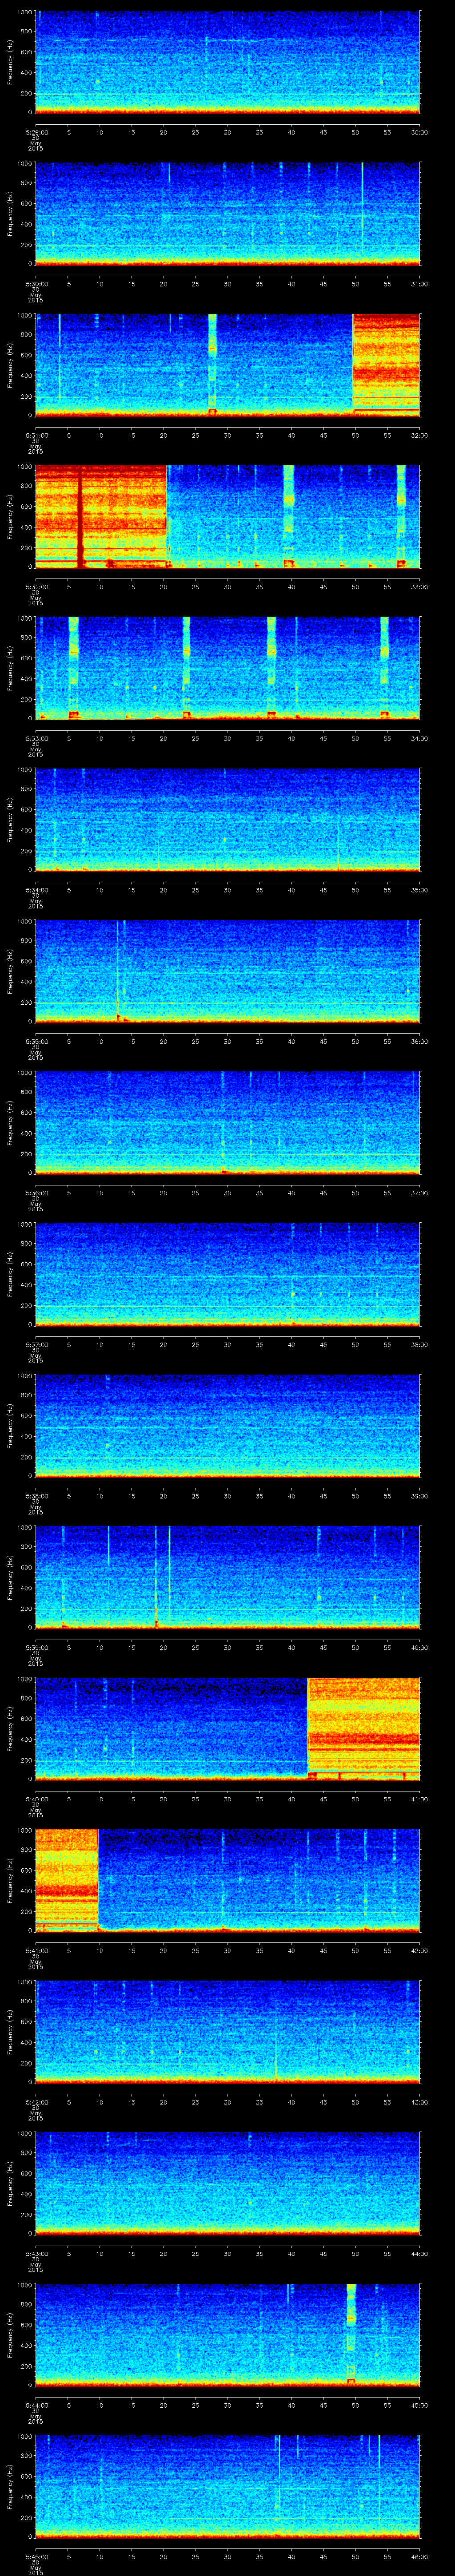Click the 33:00 end time label

pyautogui.click(x=420, y=586)
